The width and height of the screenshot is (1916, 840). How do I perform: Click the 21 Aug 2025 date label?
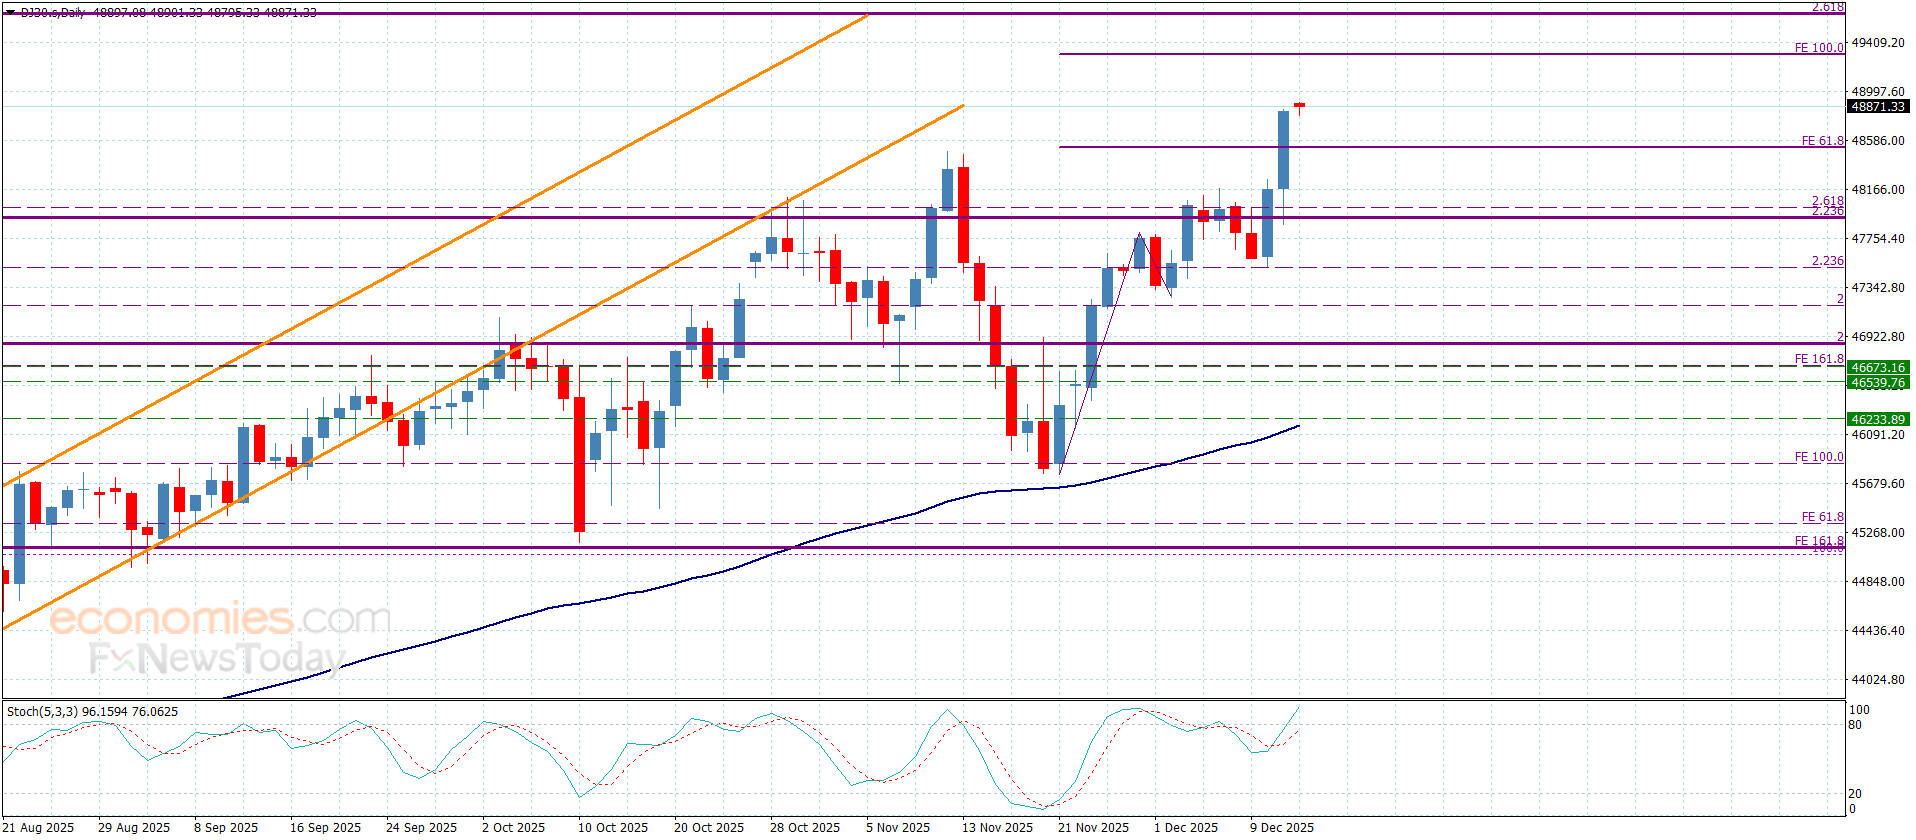tap(38, 827)
